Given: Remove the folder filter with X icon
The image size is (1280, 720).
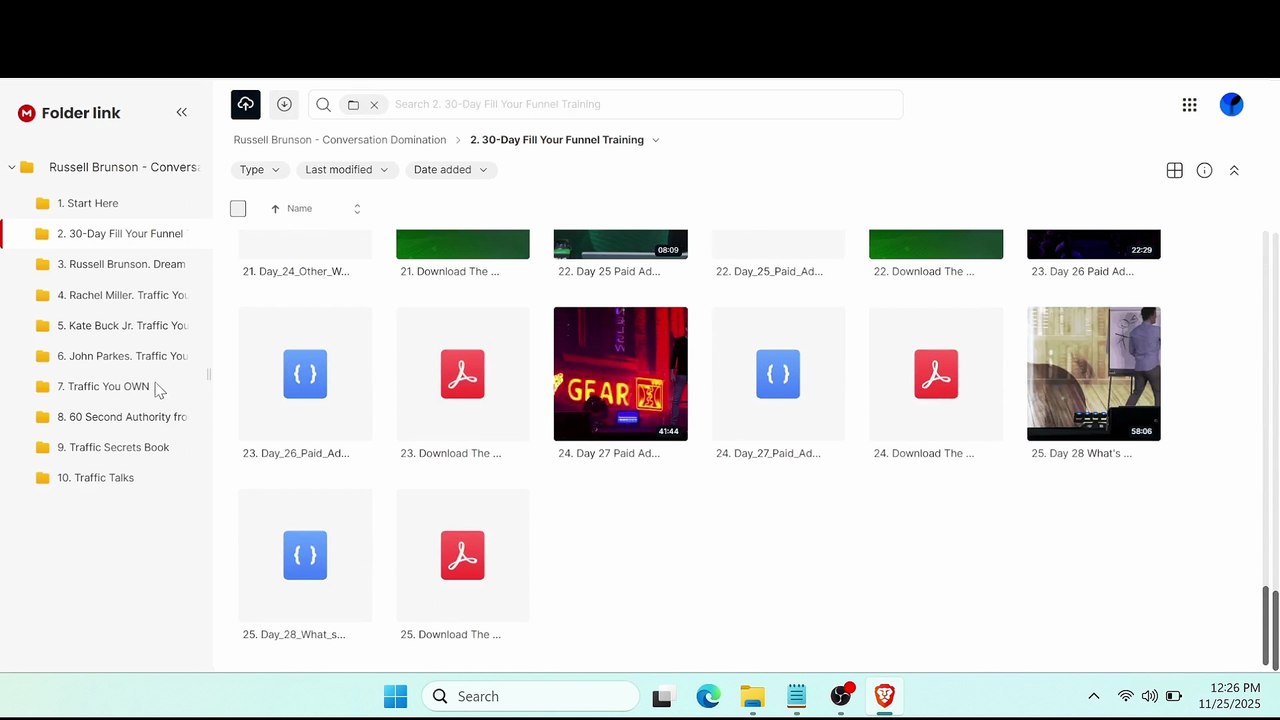Looking at the screenshot, I should click(374, 104).
